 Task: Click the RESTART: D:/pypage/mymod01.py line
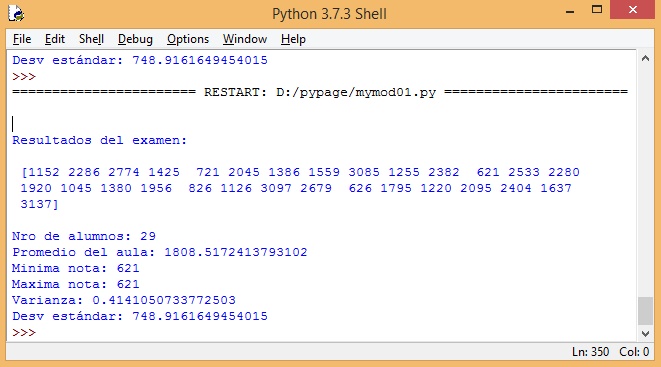[320, 92]
